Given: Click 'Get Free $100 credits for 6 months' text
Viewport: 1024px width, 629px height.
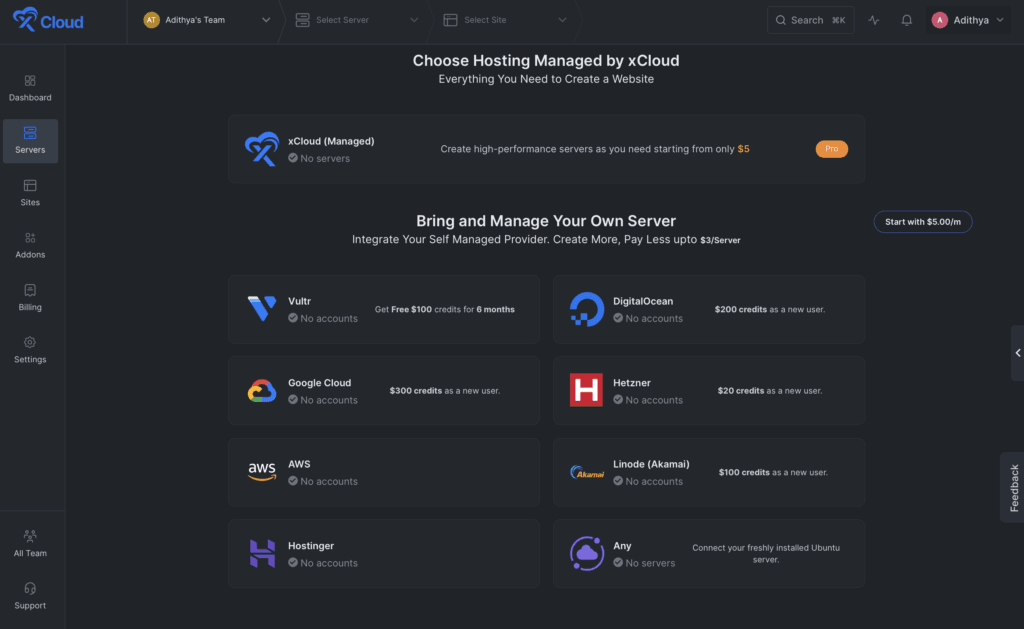Looking at the screenshot, I should click(445, 309).
